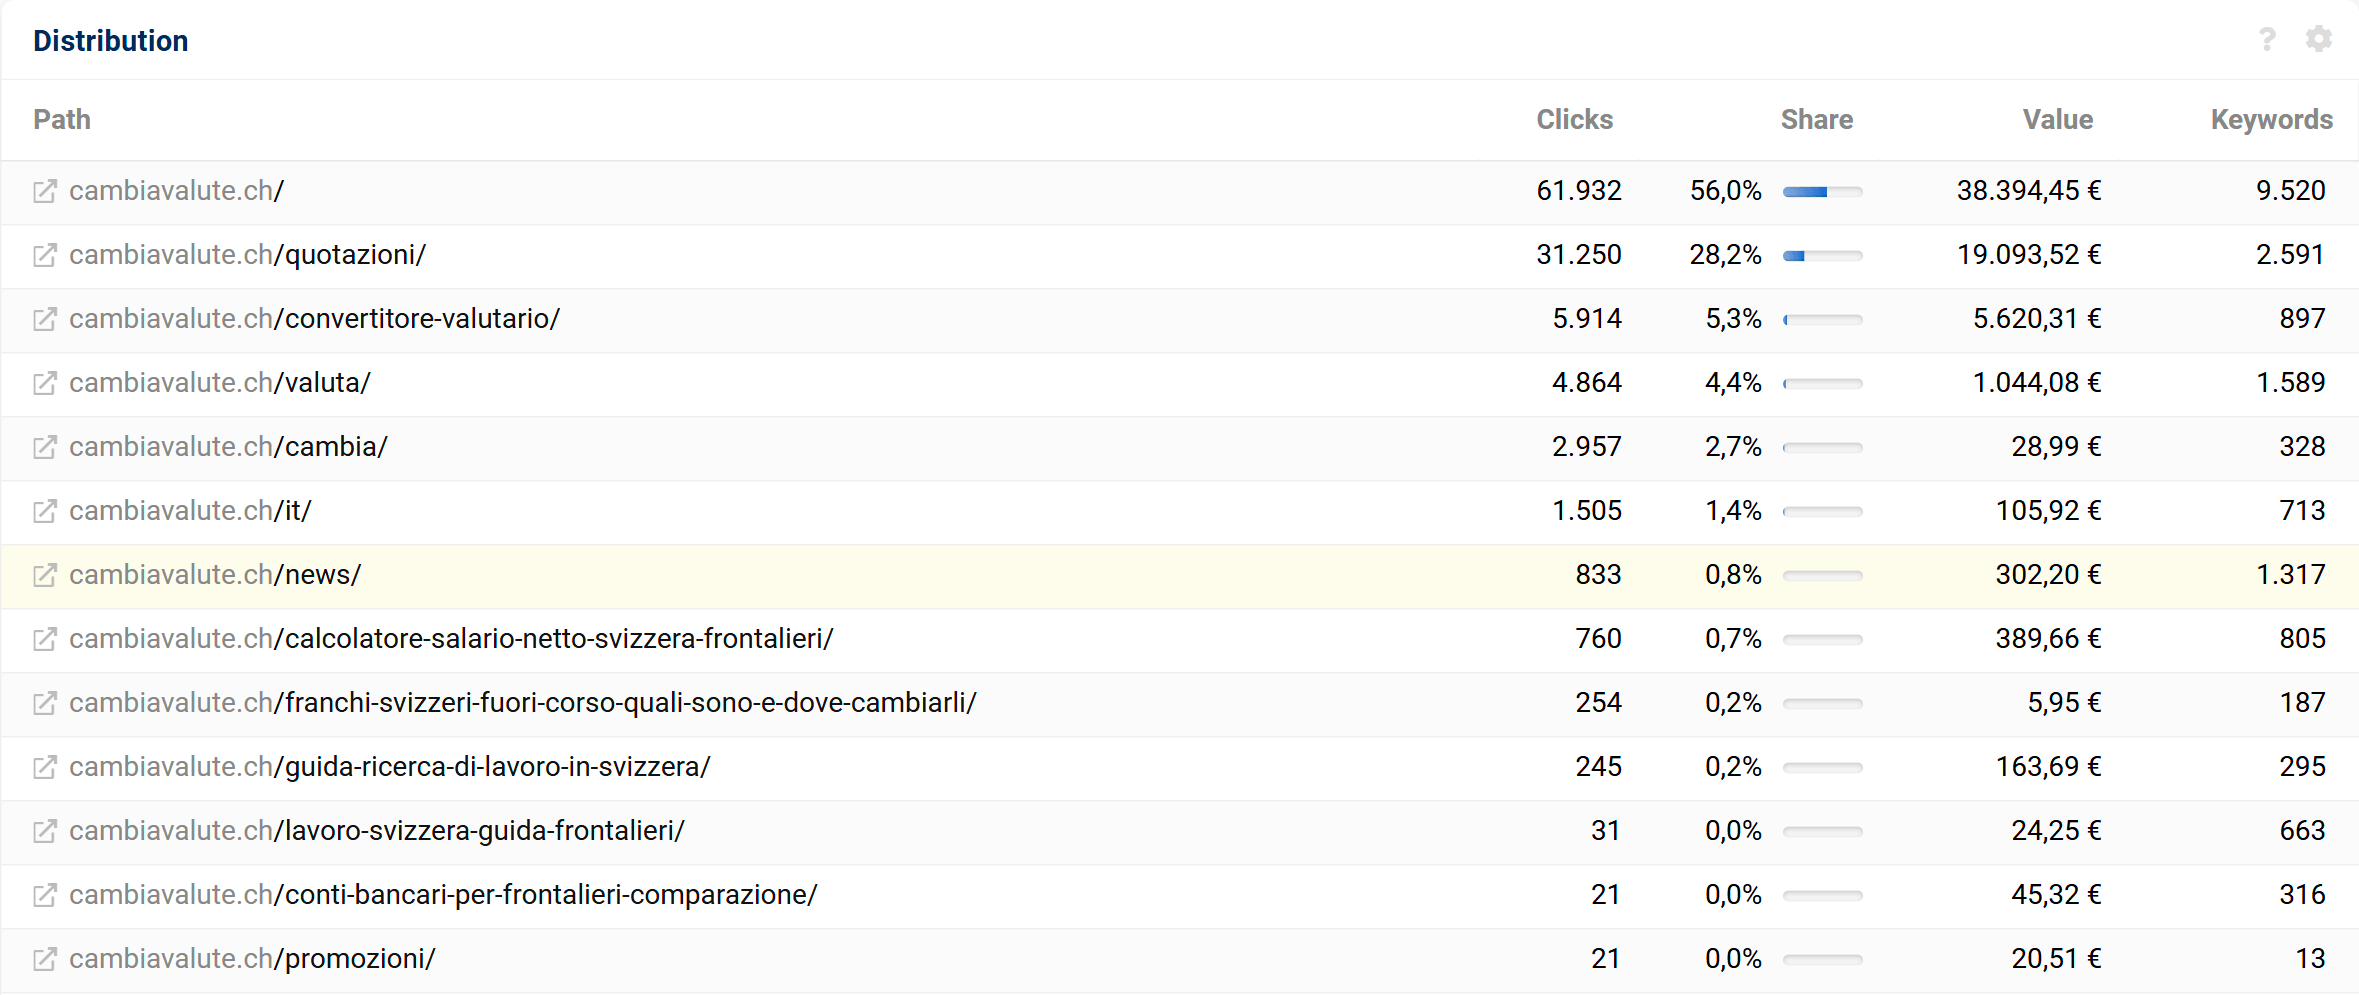2359x995 pixels.
Task: Sort by Keywords column header
Action: (x=2271, y=120)
